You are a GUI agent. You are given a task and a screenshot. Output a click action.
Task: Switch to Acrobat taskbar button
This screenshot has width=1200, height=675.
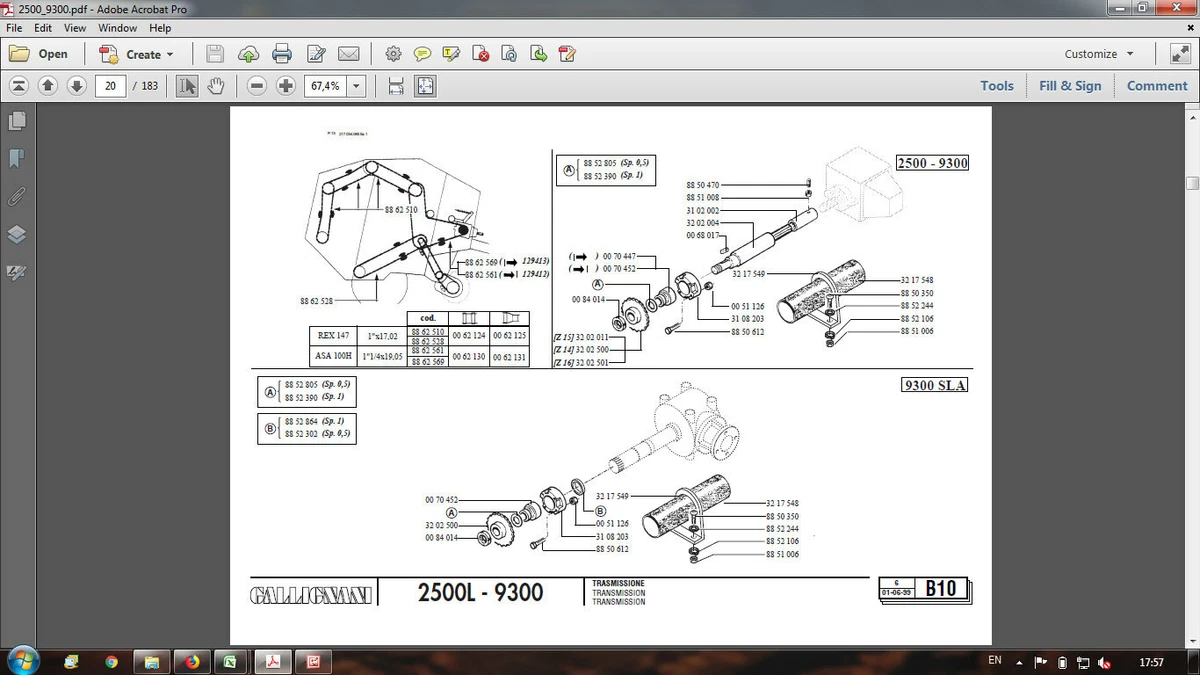[271, 661]
